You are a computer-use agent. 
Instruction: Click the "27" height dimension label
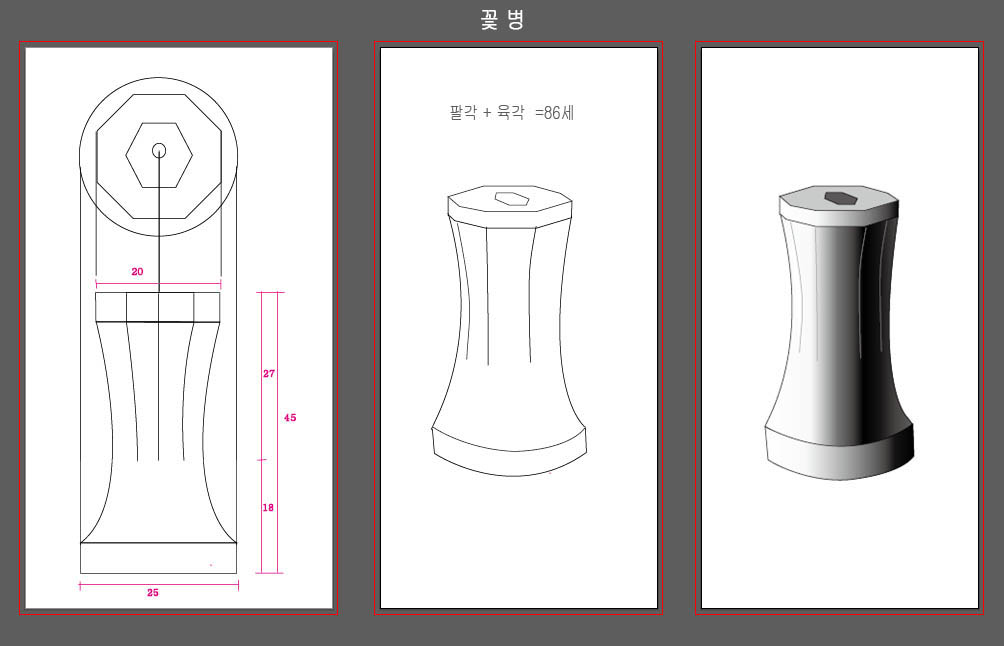(269, 373)
